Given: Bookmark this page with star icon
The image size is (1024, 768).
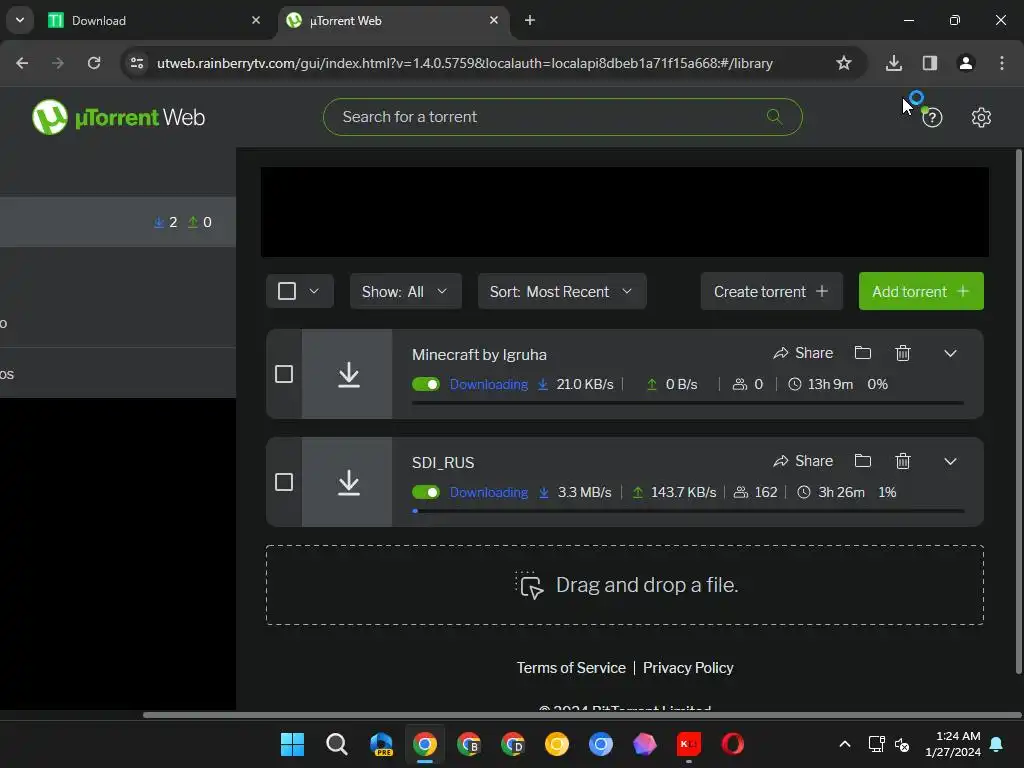Looking at the screenshot, I should tap(844, 63).
